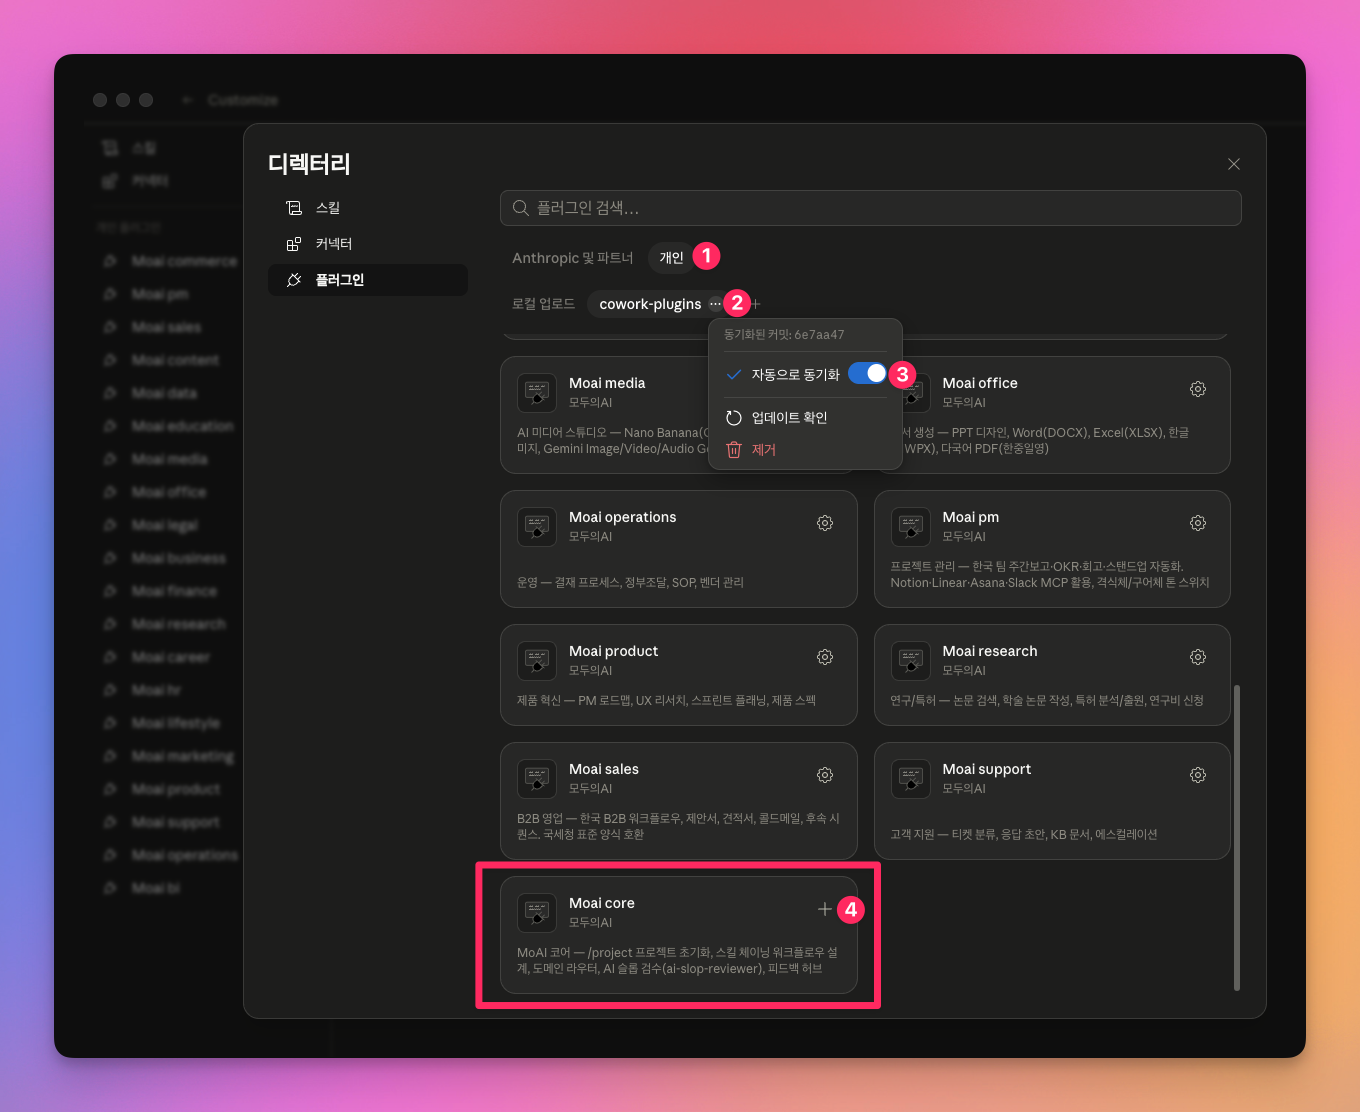Open the Moai operations plugin card

678,549
